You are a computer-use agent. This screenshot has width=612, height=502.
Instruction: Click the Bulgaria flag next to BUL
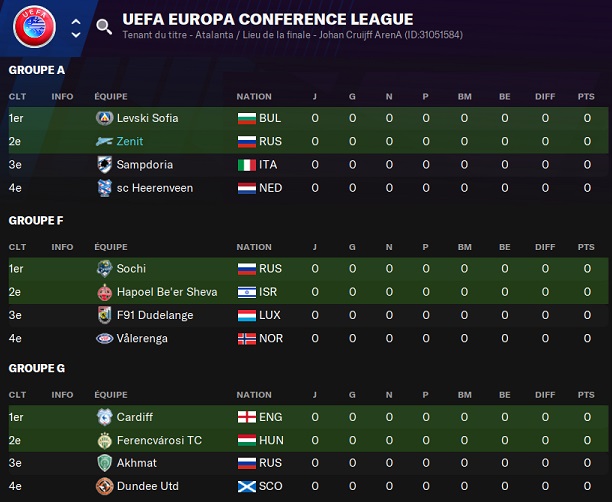coord(246,118)
